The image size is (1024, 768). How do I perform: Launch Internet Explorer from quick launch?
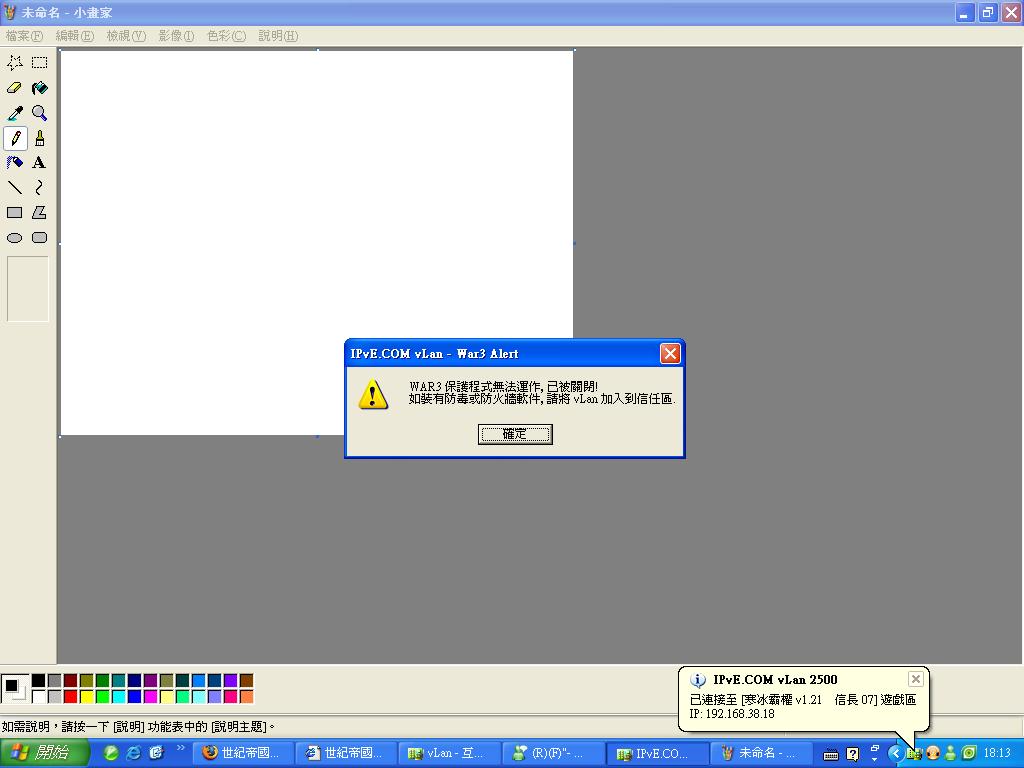click(x=134, y=753)
